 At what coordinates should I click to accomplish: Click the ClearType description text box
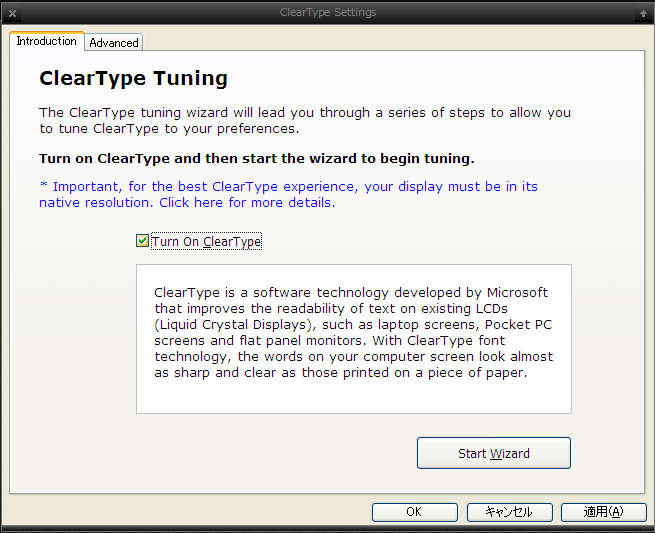click(354, 339)
